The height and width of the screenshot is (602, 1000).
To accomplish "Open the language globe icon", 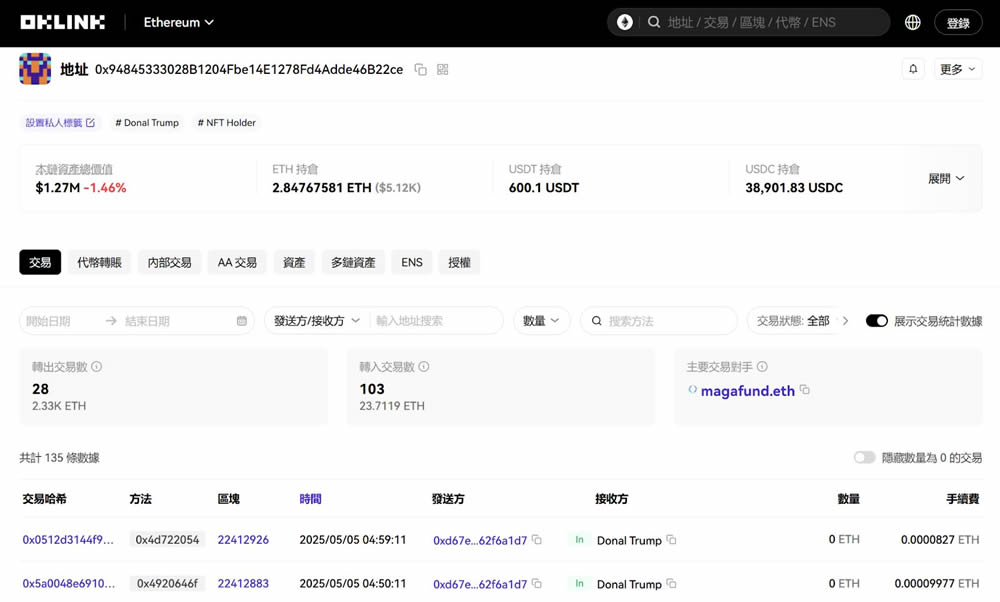I will tap(912, 22).
